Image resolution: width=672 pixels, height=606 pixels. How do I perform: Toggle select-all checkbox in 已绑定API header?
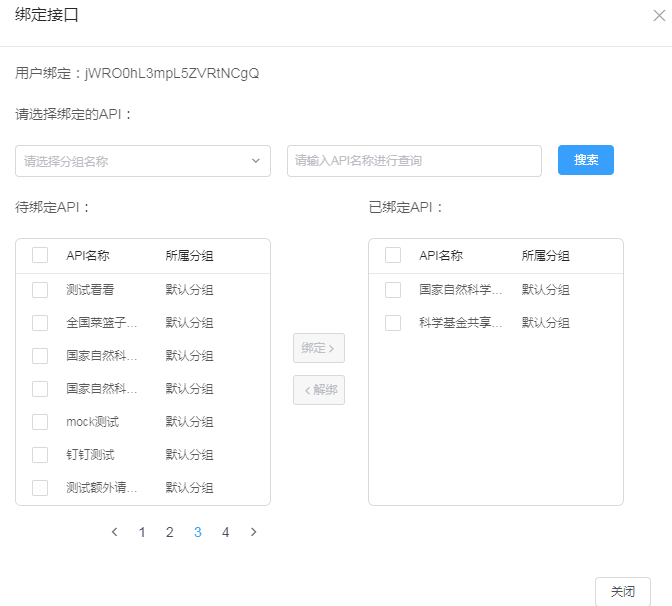393,255
